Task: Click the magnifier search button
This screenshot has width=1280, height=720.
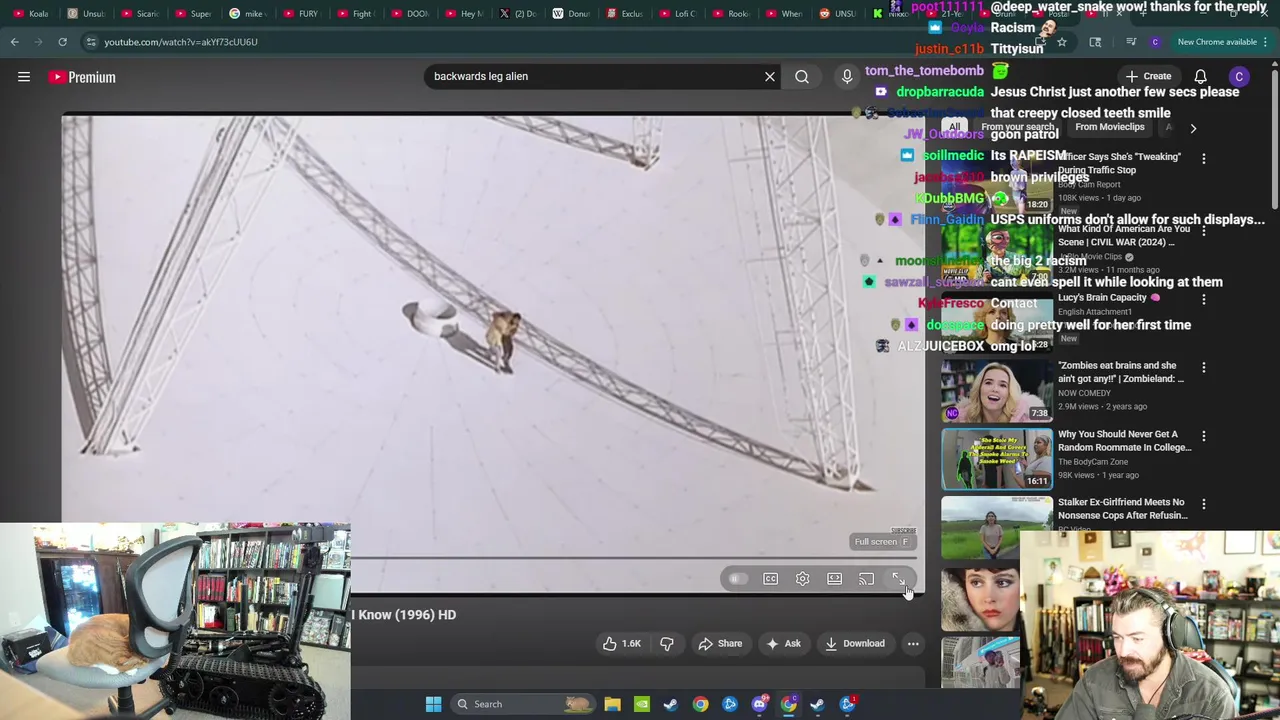Action: 802,76
